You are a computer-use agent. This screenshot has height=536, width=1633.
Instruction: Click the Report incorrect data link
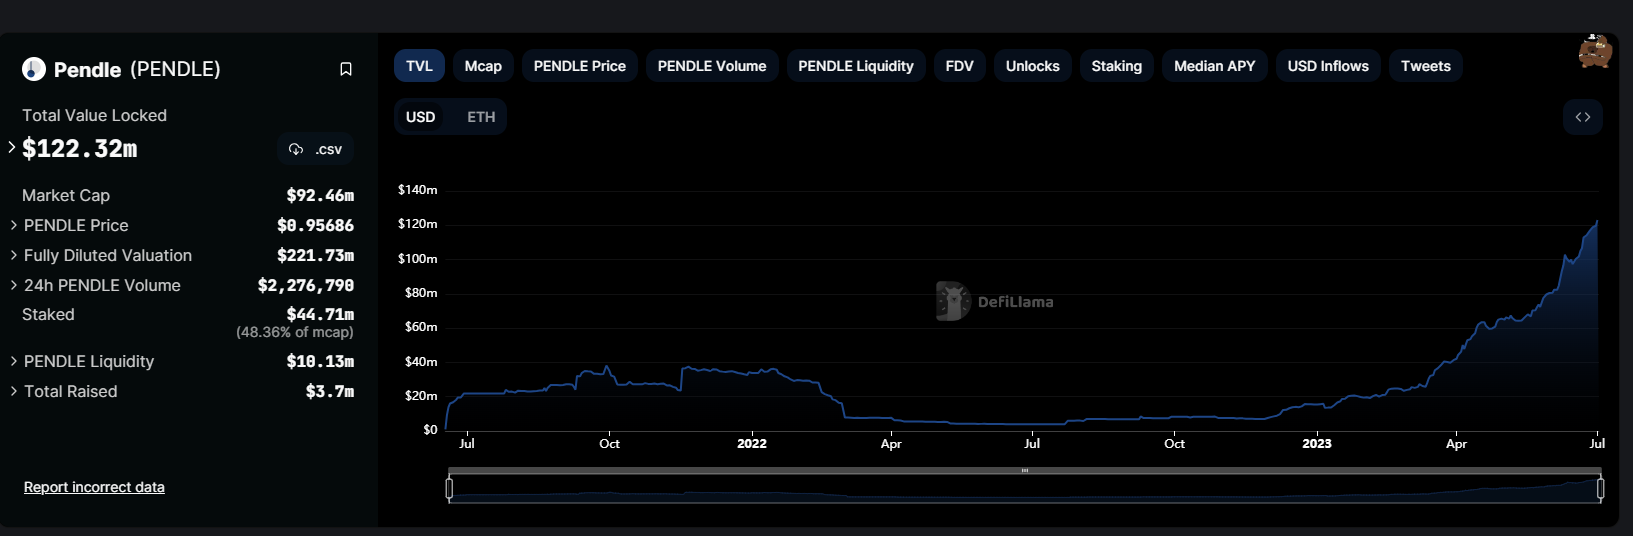pyautogui.click(x=94, y=487)
